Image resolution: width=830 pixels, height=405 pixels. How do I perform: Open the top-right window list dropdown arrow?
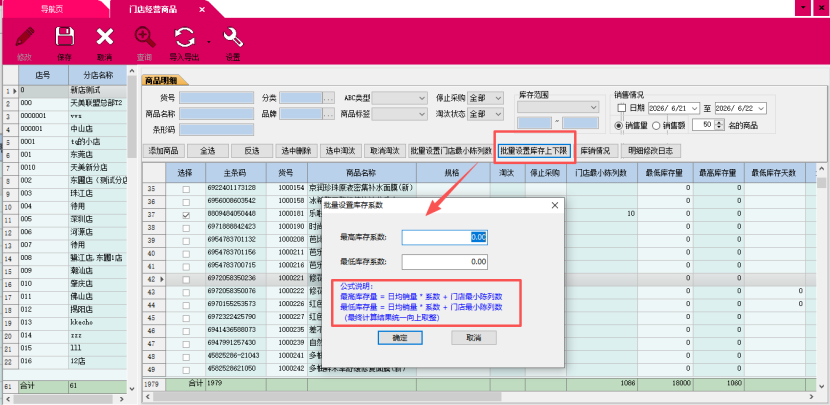[x=805, y=6]
